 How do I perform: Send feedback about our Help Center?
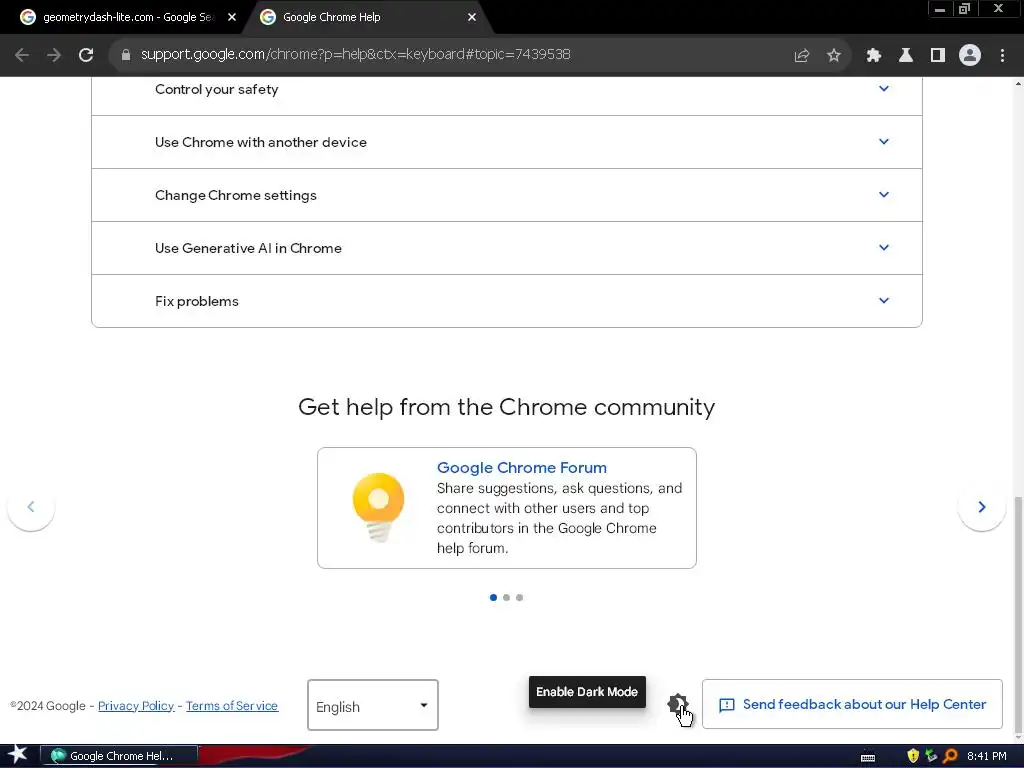point(852,704)
